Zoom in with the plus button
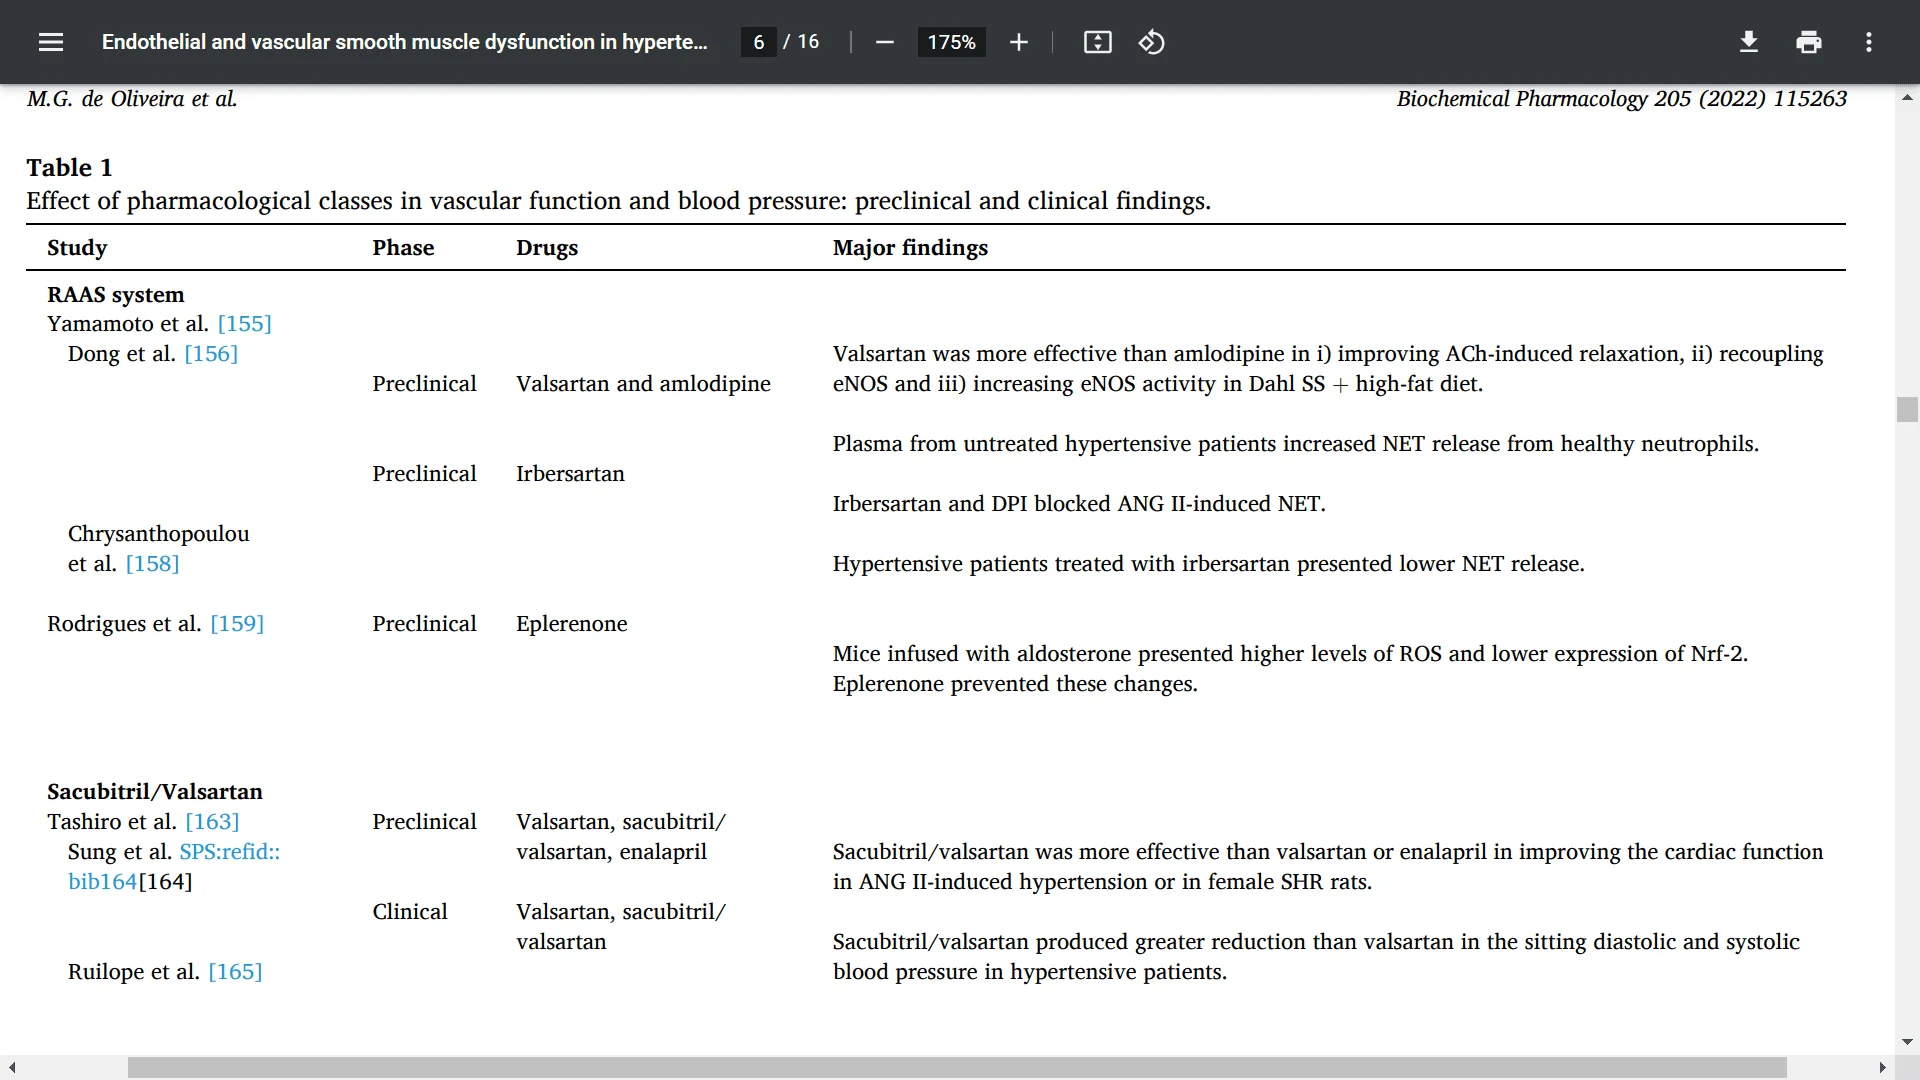 point(1018,42)
